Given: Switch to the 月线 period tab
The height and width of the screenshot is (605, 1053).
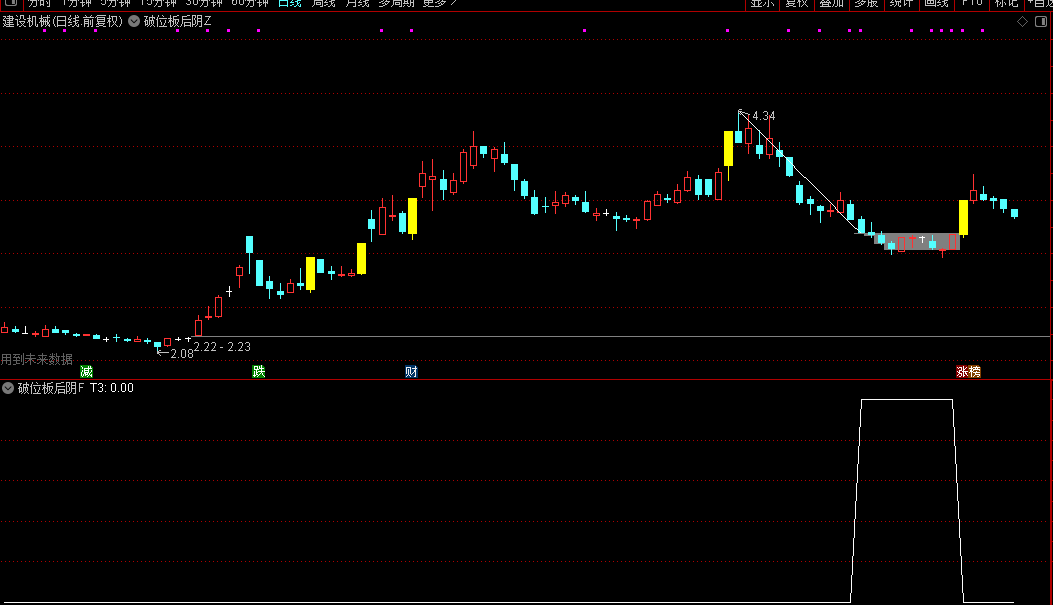Looking at the screenshot, I should (357, 3).
